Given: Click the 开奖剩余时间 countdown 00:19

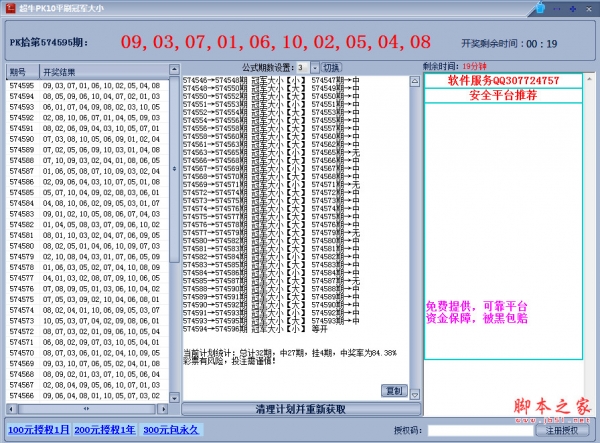Looking at the screenshot, I should point(509,44).
